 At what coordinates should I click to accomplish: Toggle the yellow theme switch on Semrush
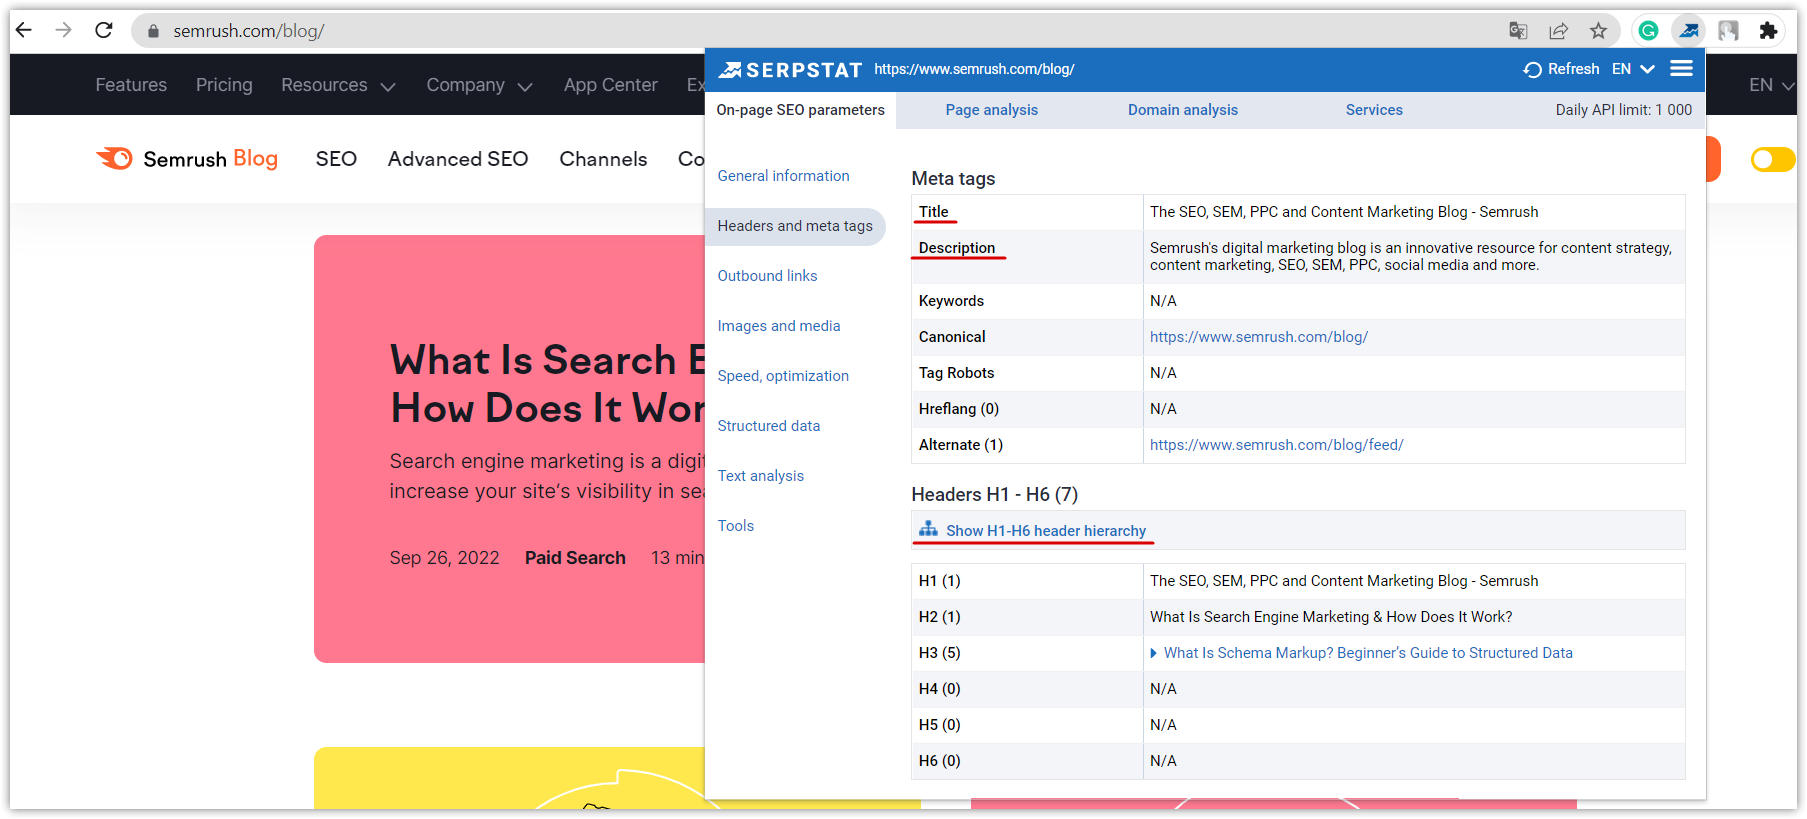click(1773, 160)
